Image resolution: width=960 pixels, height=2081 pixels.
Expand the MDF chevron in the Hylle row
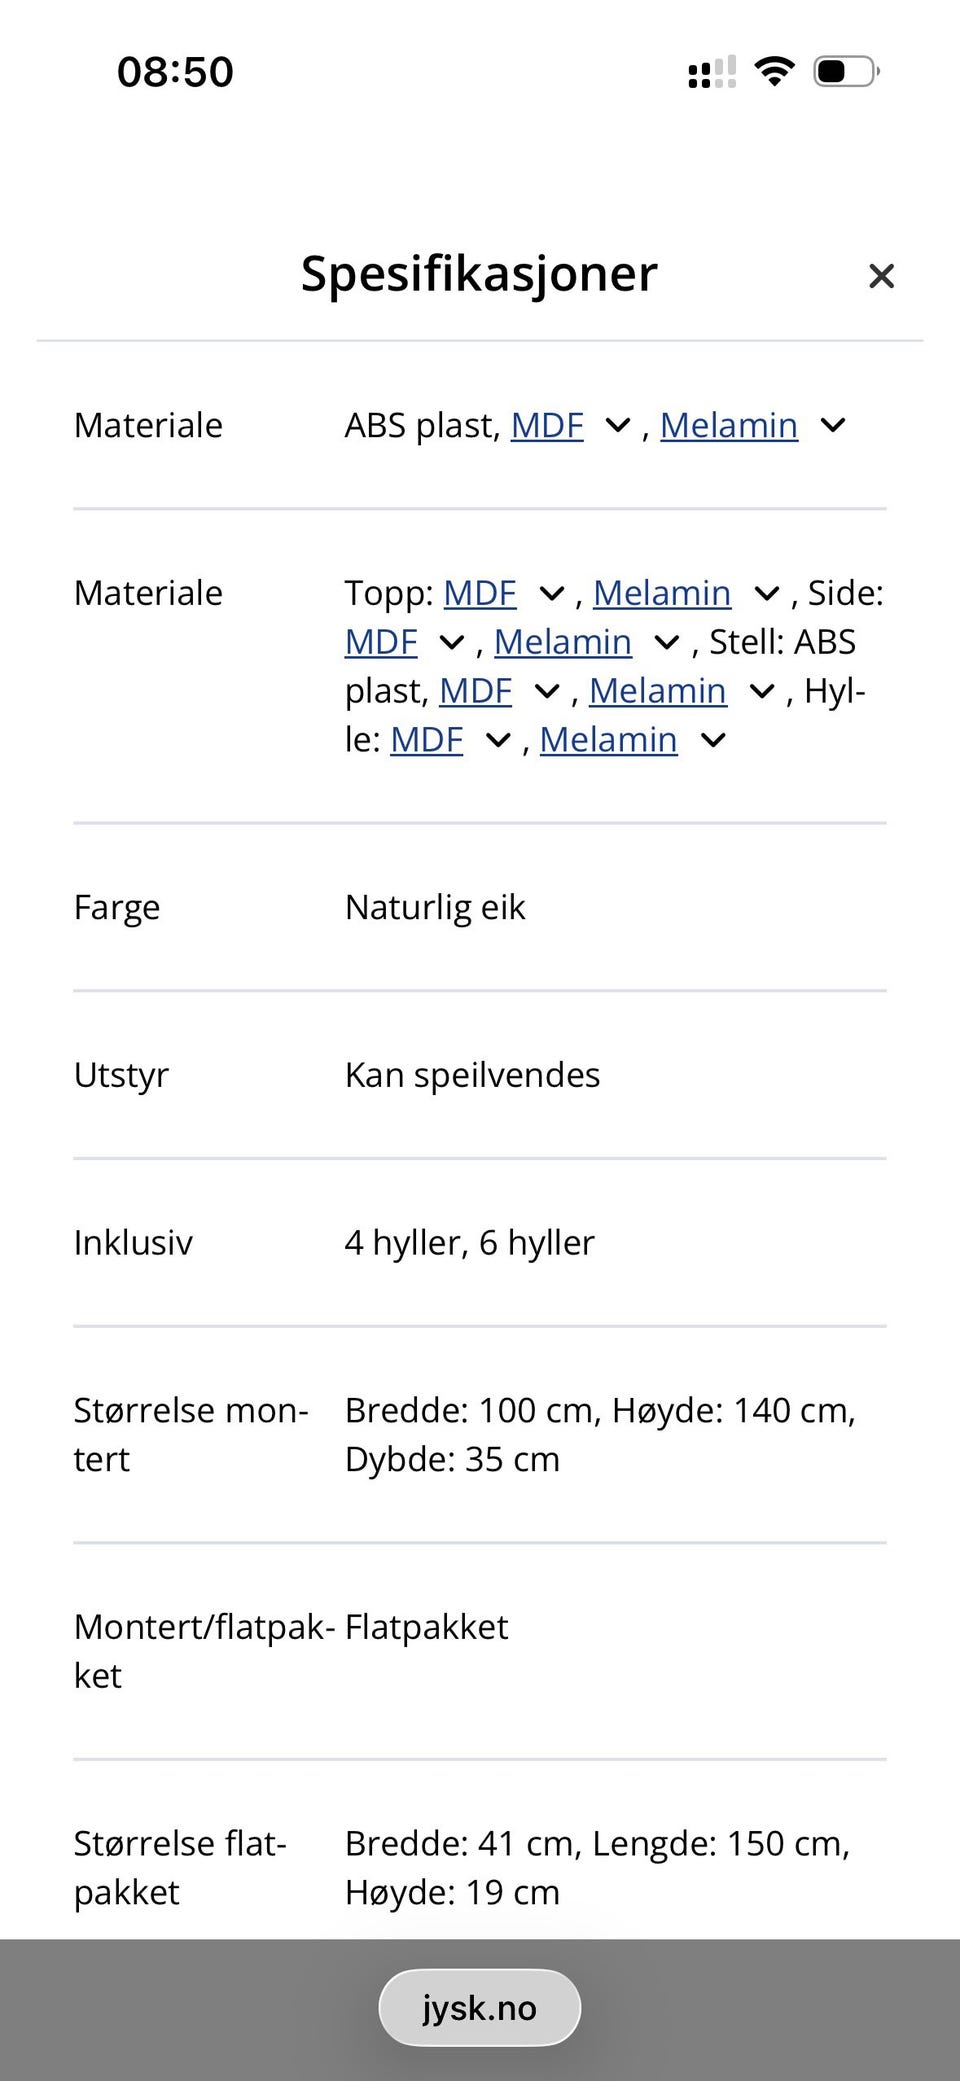pyautogui.click(x=497, y=739)
